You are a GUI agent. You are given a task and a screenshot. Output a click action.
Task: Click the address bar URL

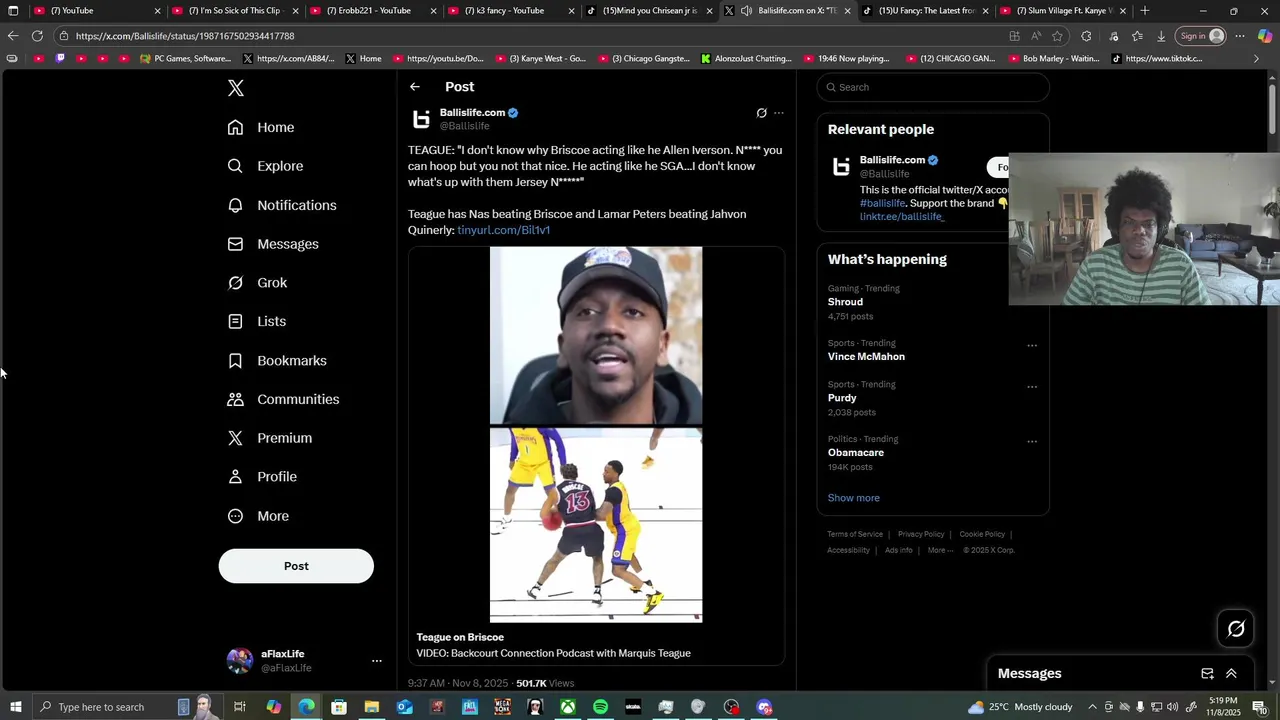click(x=184, y=36)
